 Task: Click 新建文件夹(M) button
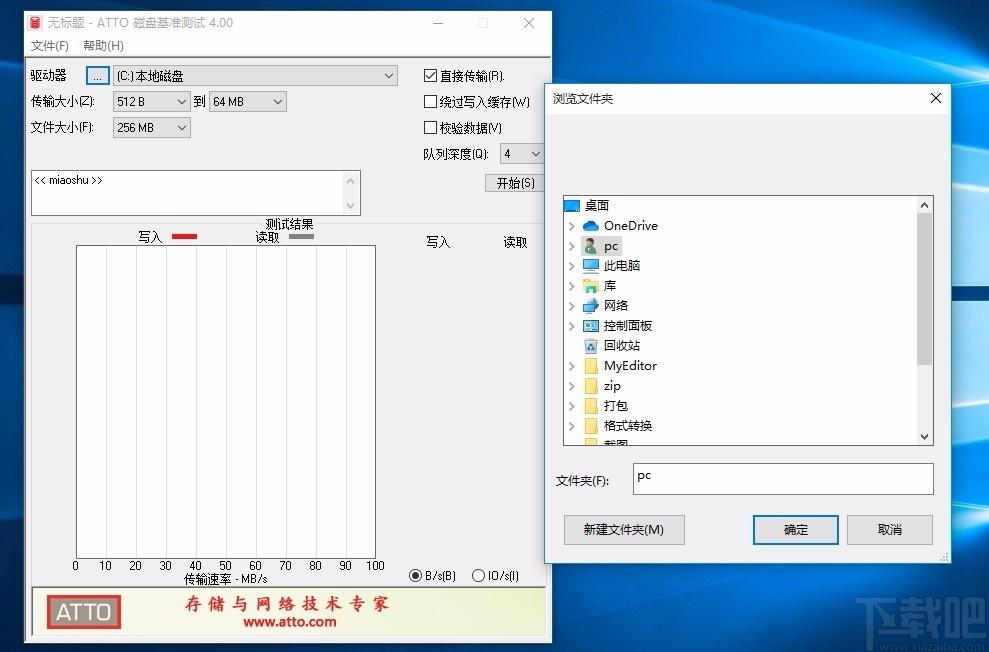tap(624, 530)
